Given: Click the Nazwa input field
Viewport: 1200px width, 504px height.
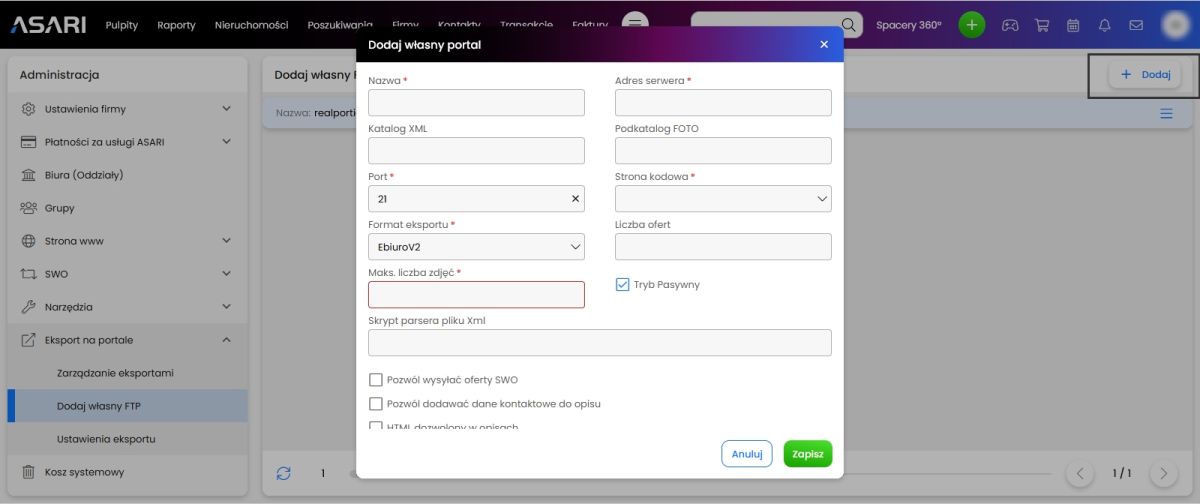Looking at the screenshot, I should click(476, 103).
